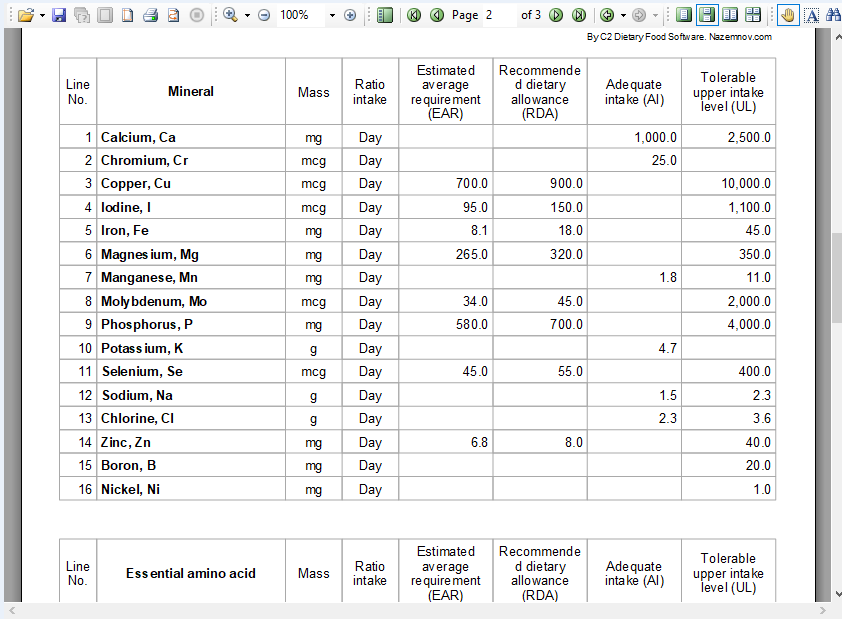Click the 'Iodine, I' row name
Image resolution: width=842 pixels, height=619 pixels.
tap(126, 207)
